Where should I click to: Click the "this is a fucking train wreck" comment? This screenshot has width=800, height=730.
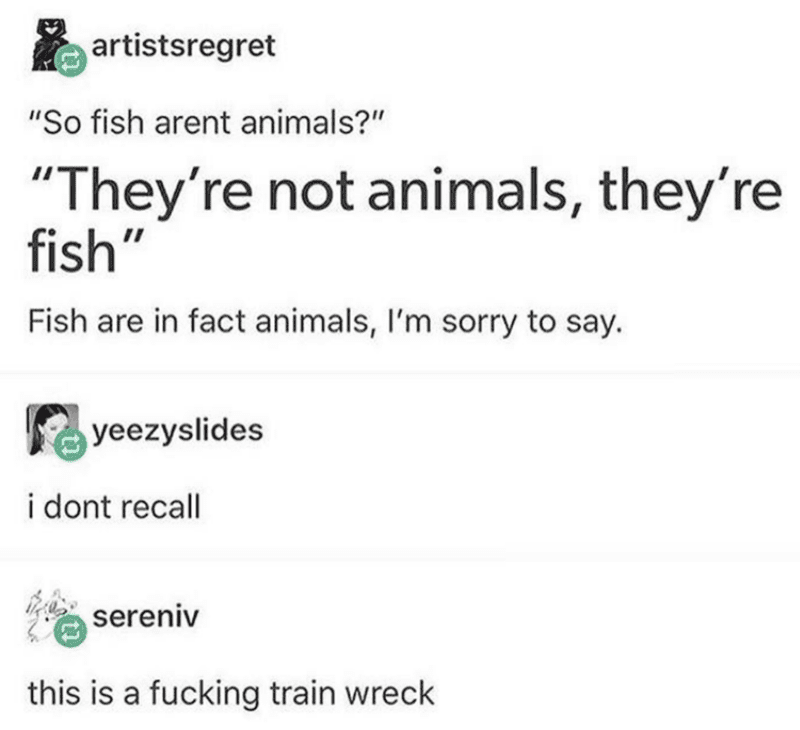(231, 694)
